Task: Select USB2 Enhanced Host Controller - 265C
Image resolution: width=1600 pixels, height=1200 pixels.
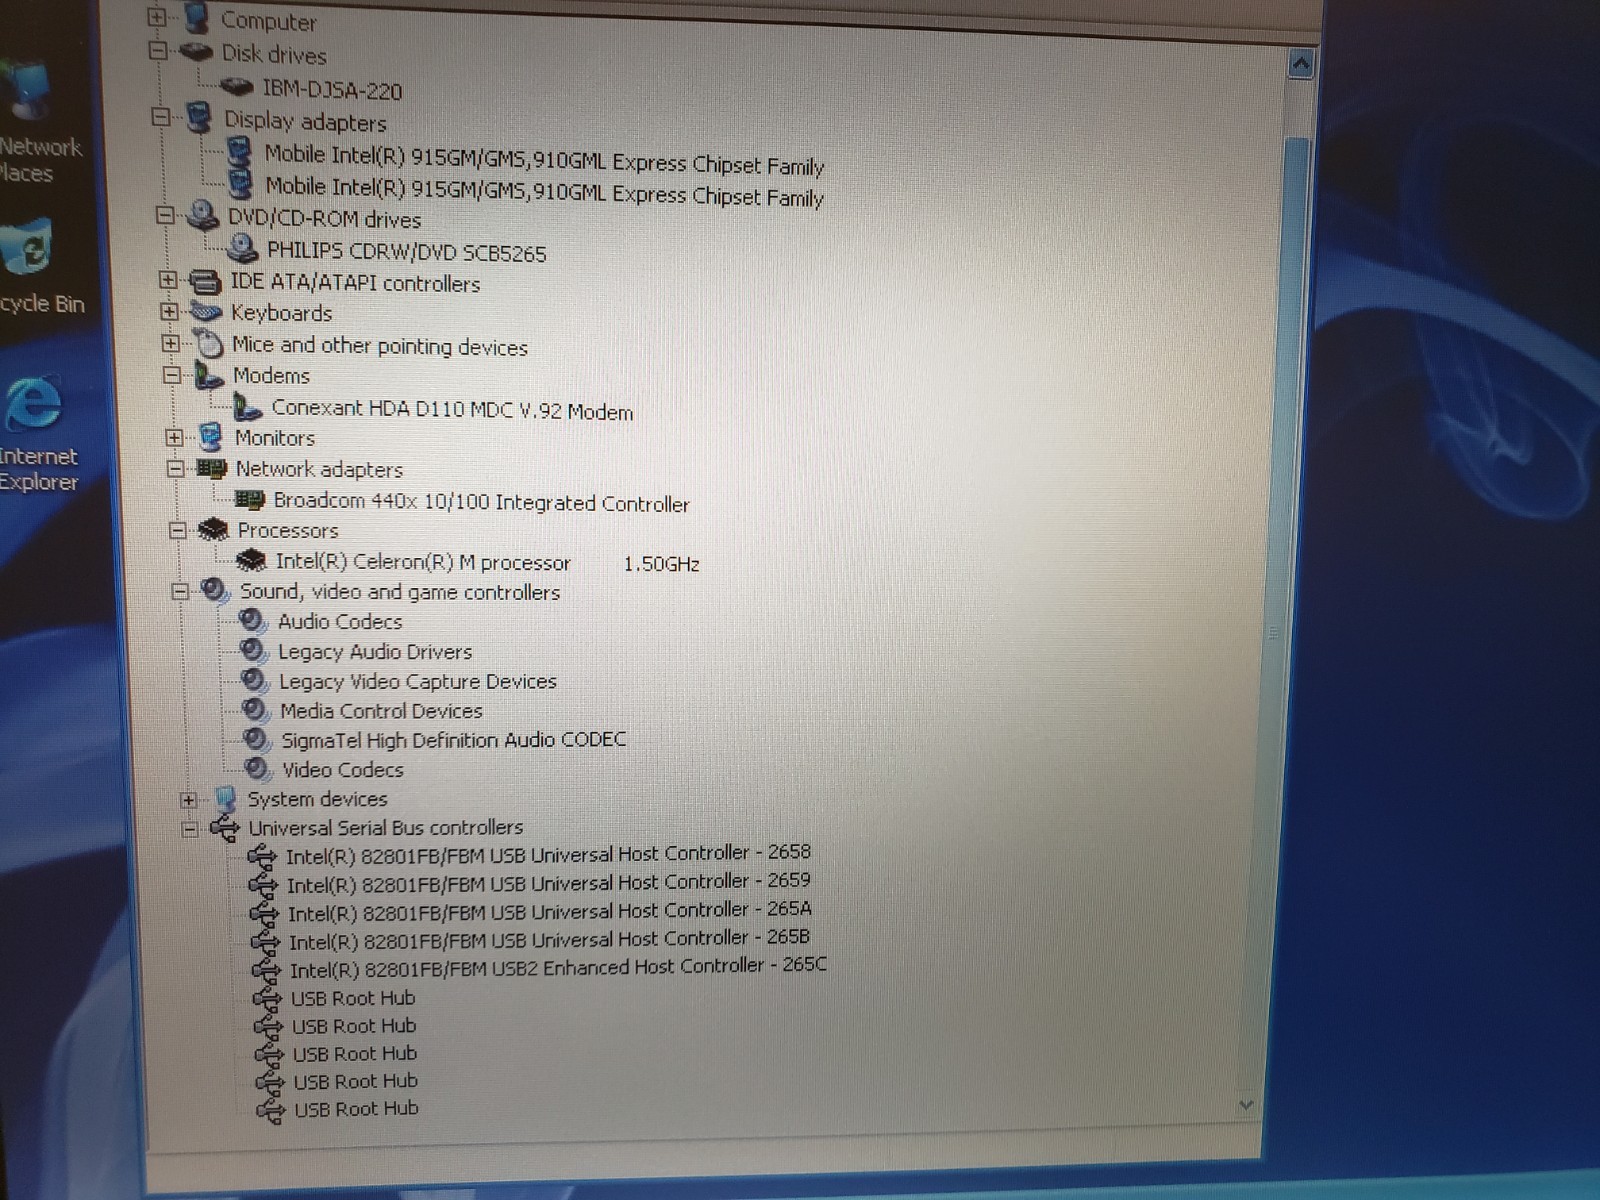Action: point(558,968)
